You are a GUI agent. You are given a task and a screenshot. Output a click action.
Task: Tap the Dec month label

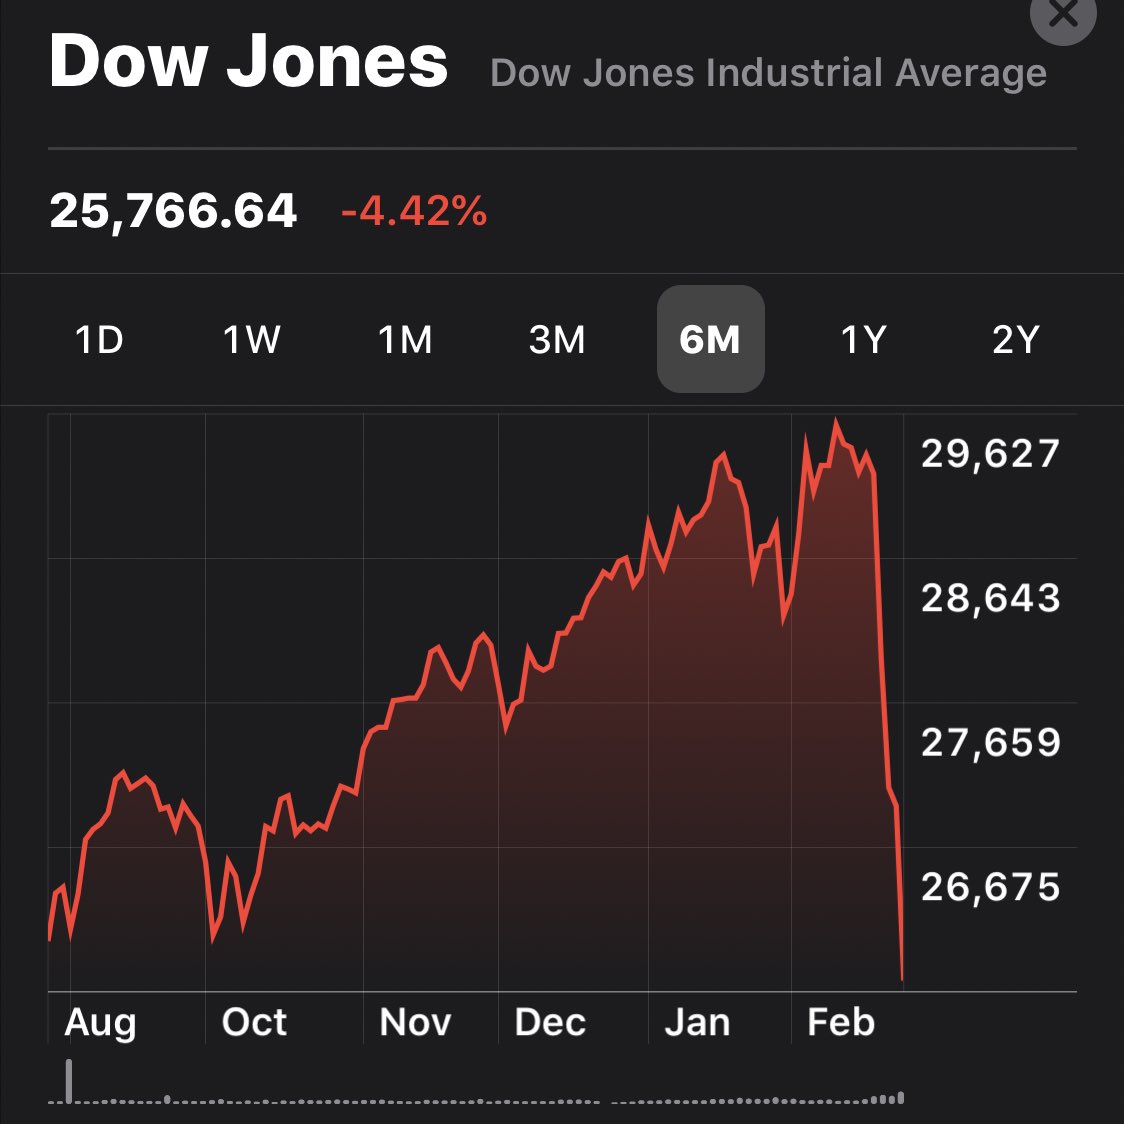pyautogui.click(x=550, y=1022)
